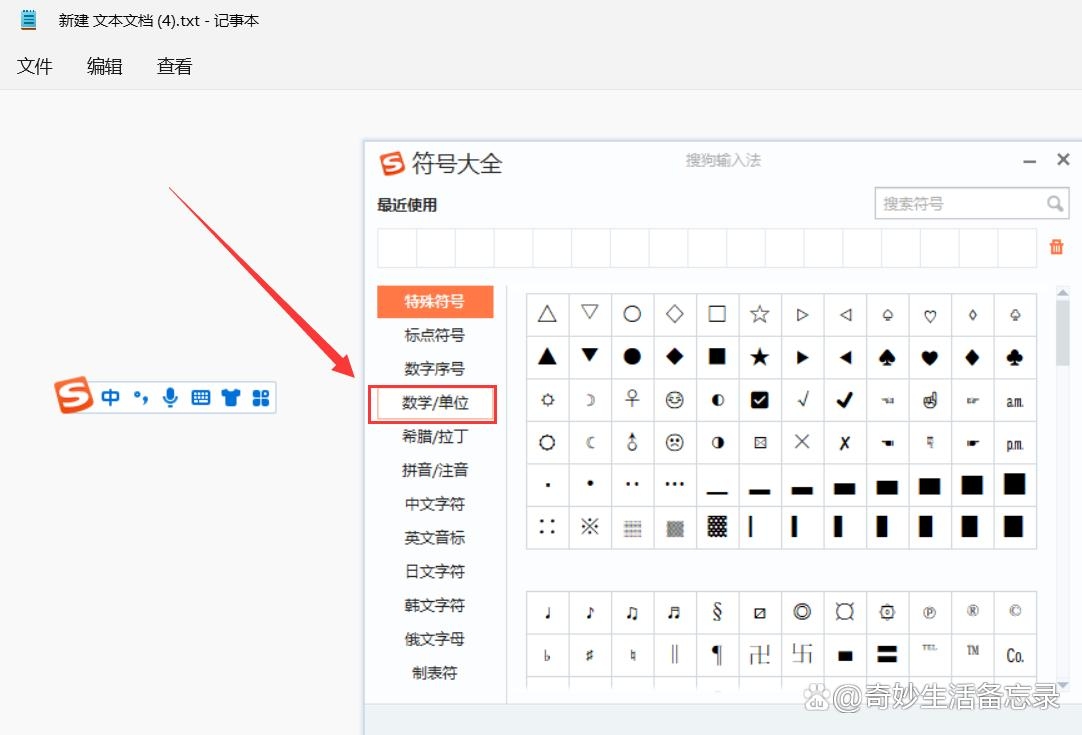Select the black star symbol in the grid
This screenshot has width=1082, height=735.
tap(759, 357)
